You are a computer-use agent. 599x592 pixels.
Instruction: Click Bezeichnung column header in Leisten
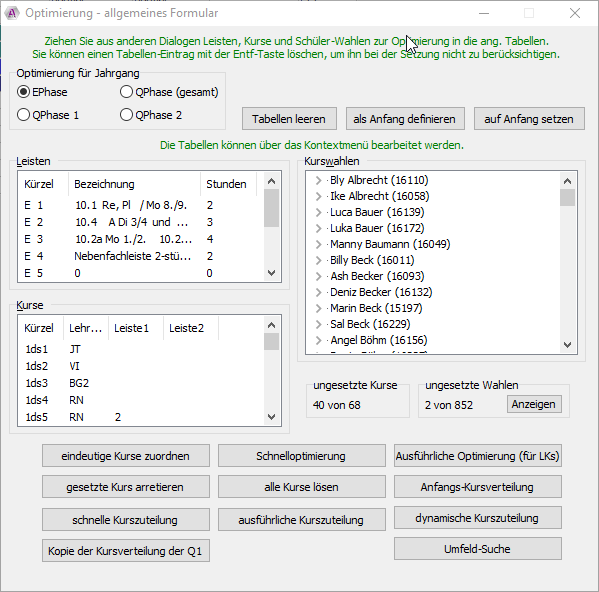[134, 184]
